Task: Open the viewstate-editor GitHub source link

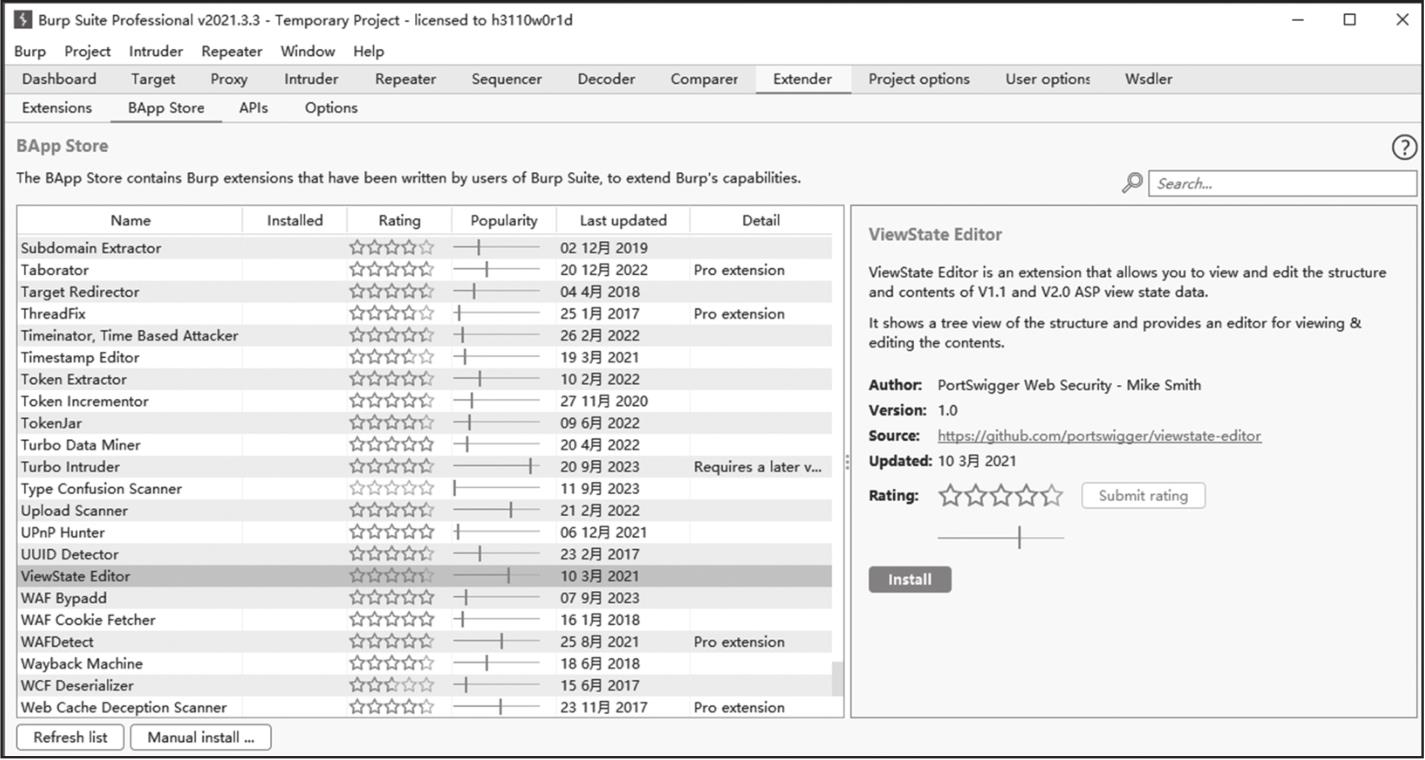Action: click(x=1099, y=436)
